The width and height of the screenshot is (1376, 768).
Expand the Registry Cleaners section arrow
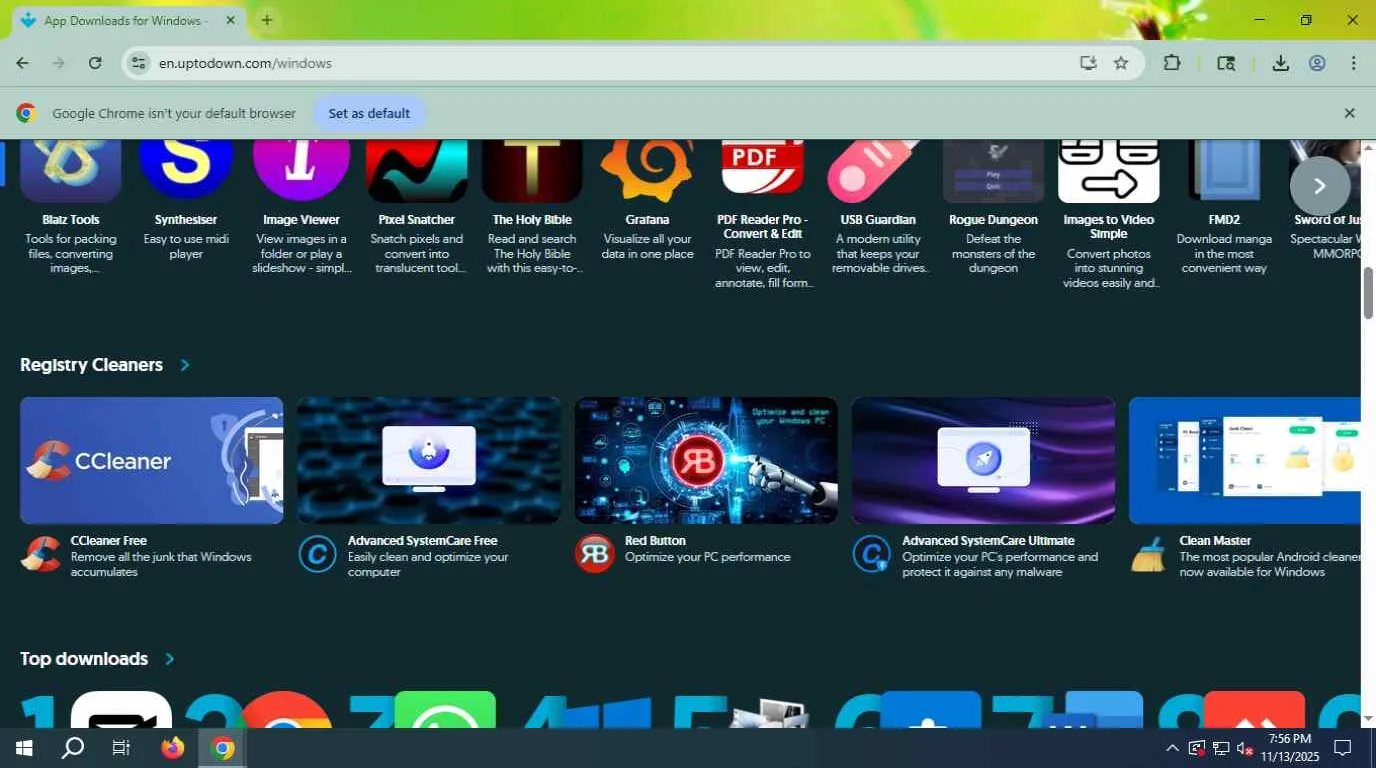[185, 365]
